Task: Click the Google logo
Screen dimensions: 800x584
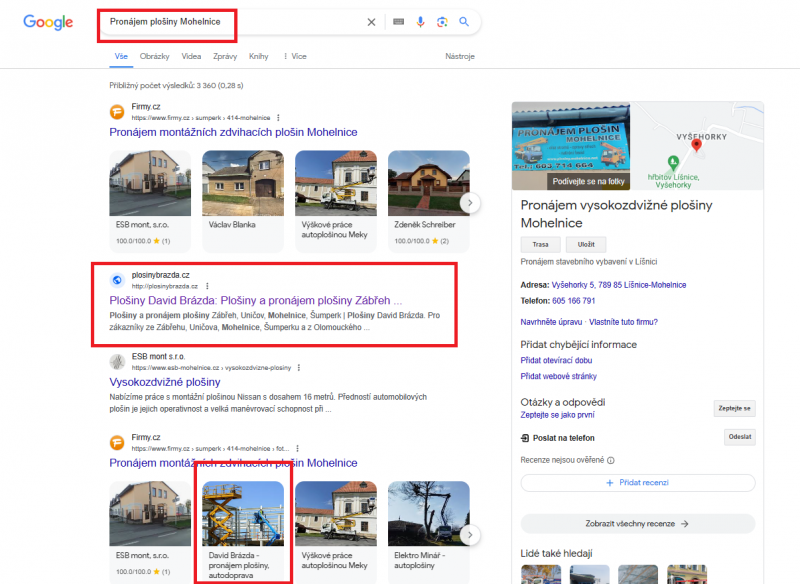Action: click(x=48, y=22)
